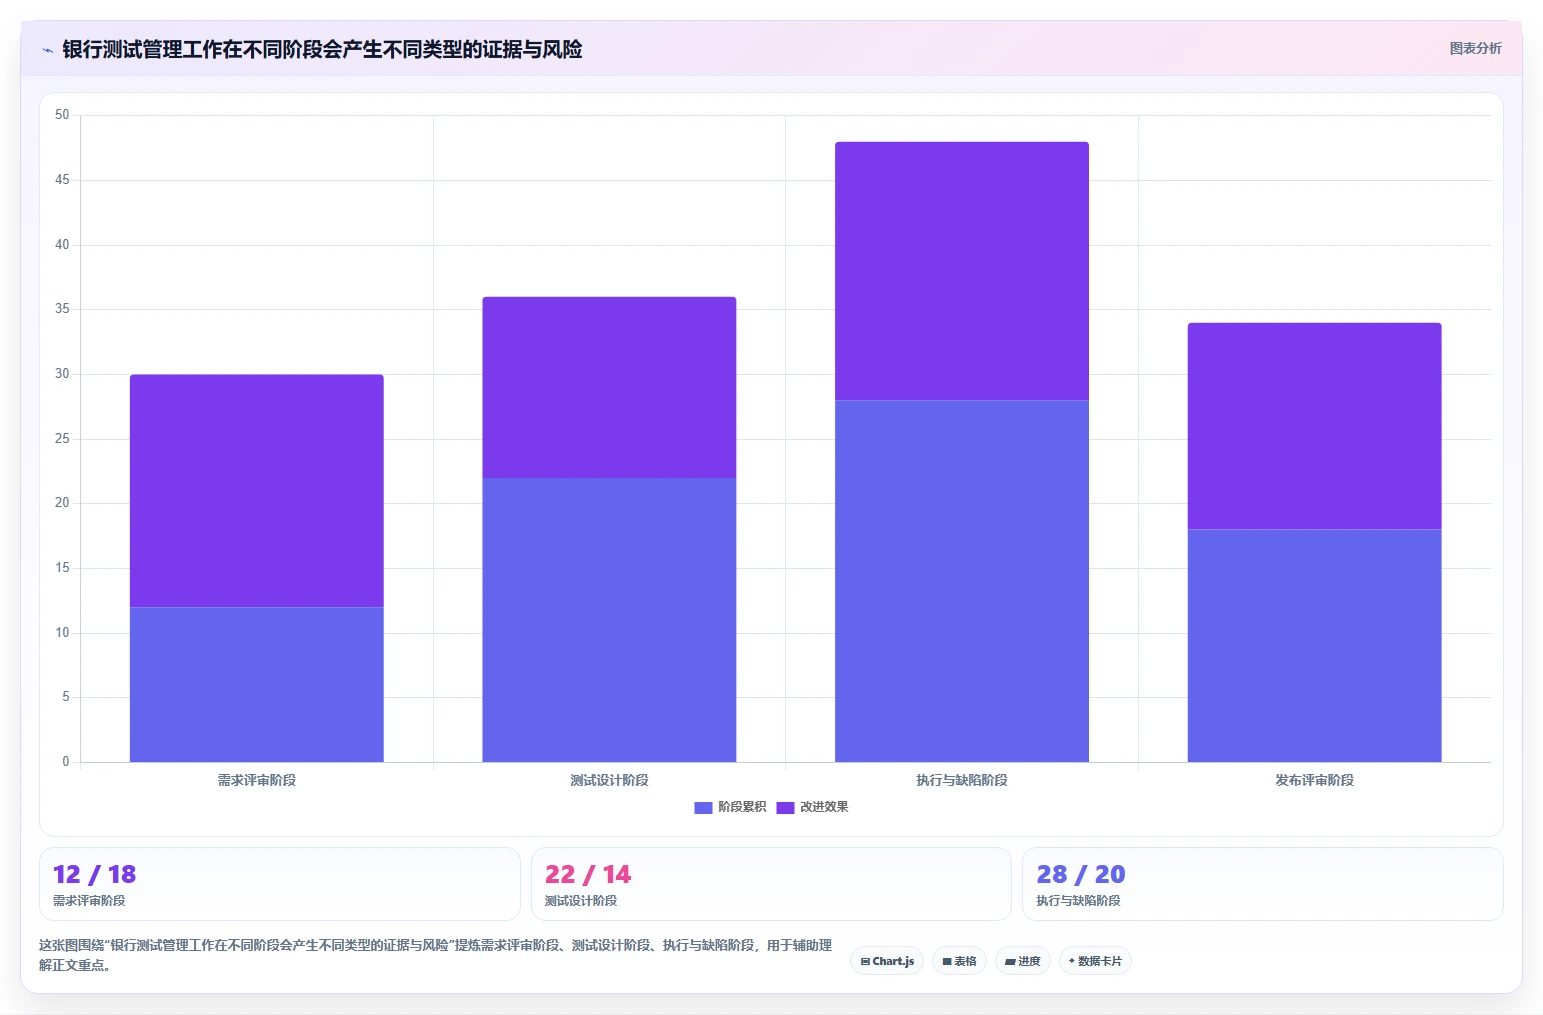This screenshot has height=1015, width=1543.
Task: Click the Chart.js tag
Action: (887, 961)
